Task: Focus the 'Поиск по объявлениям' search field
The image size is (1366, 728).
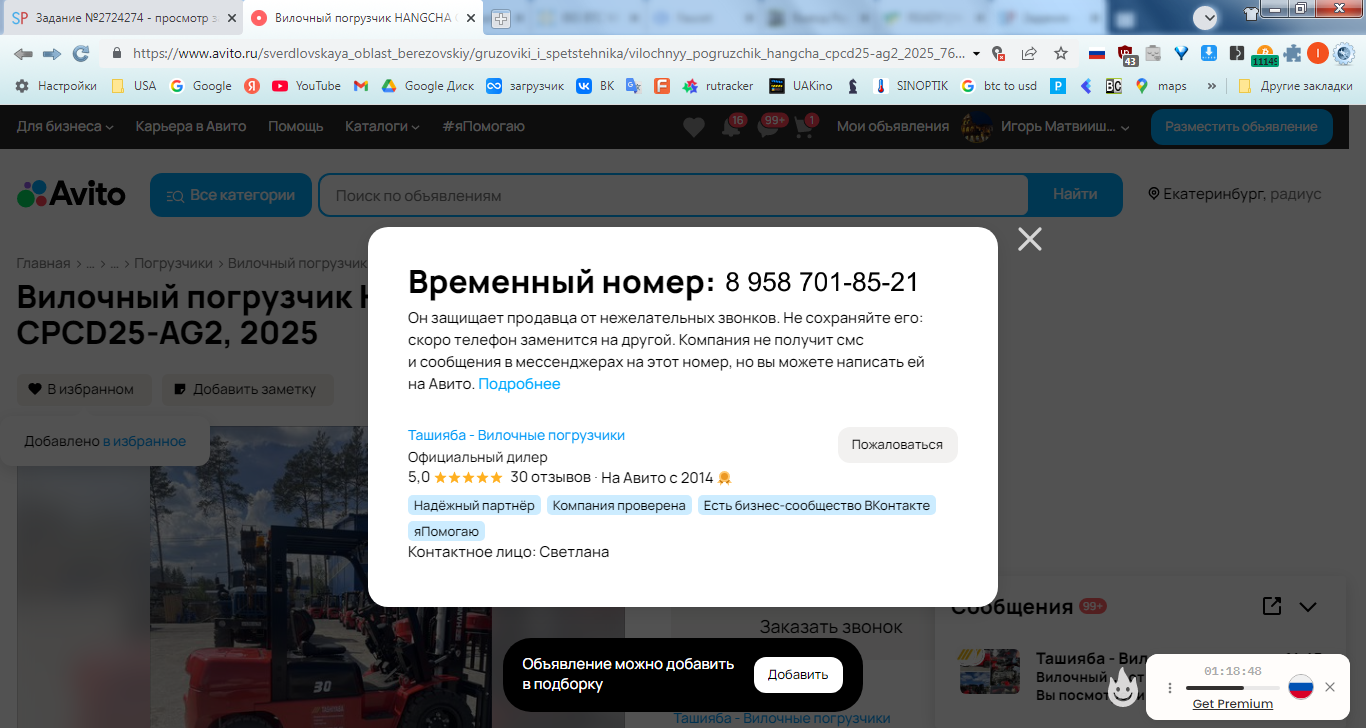Action: tap(673, 195)
